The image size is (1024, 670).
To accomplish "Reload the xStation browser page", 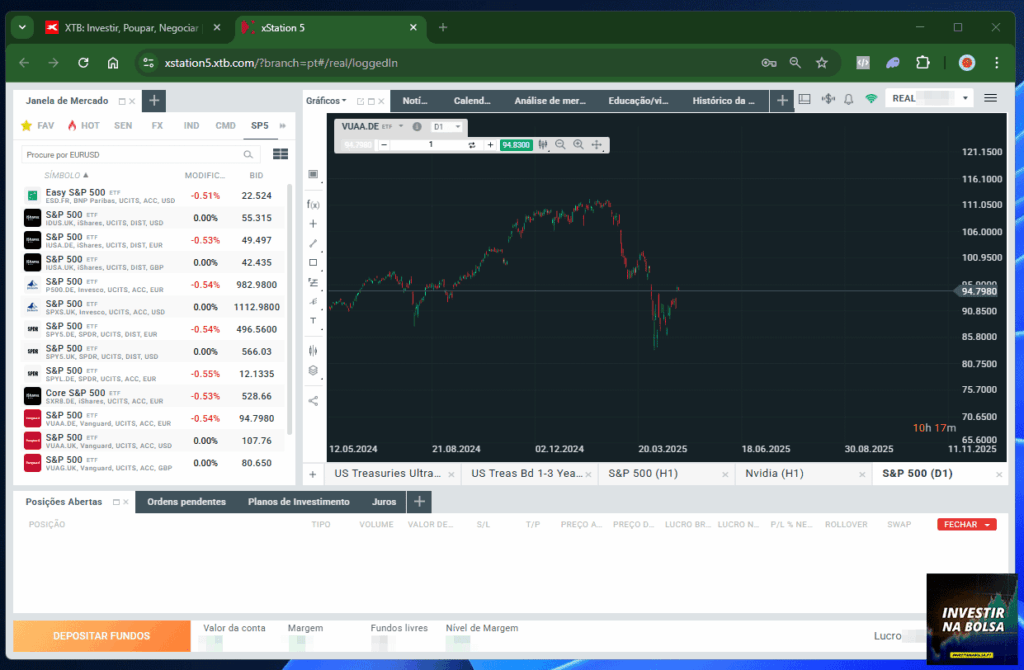I will [83, 63].
